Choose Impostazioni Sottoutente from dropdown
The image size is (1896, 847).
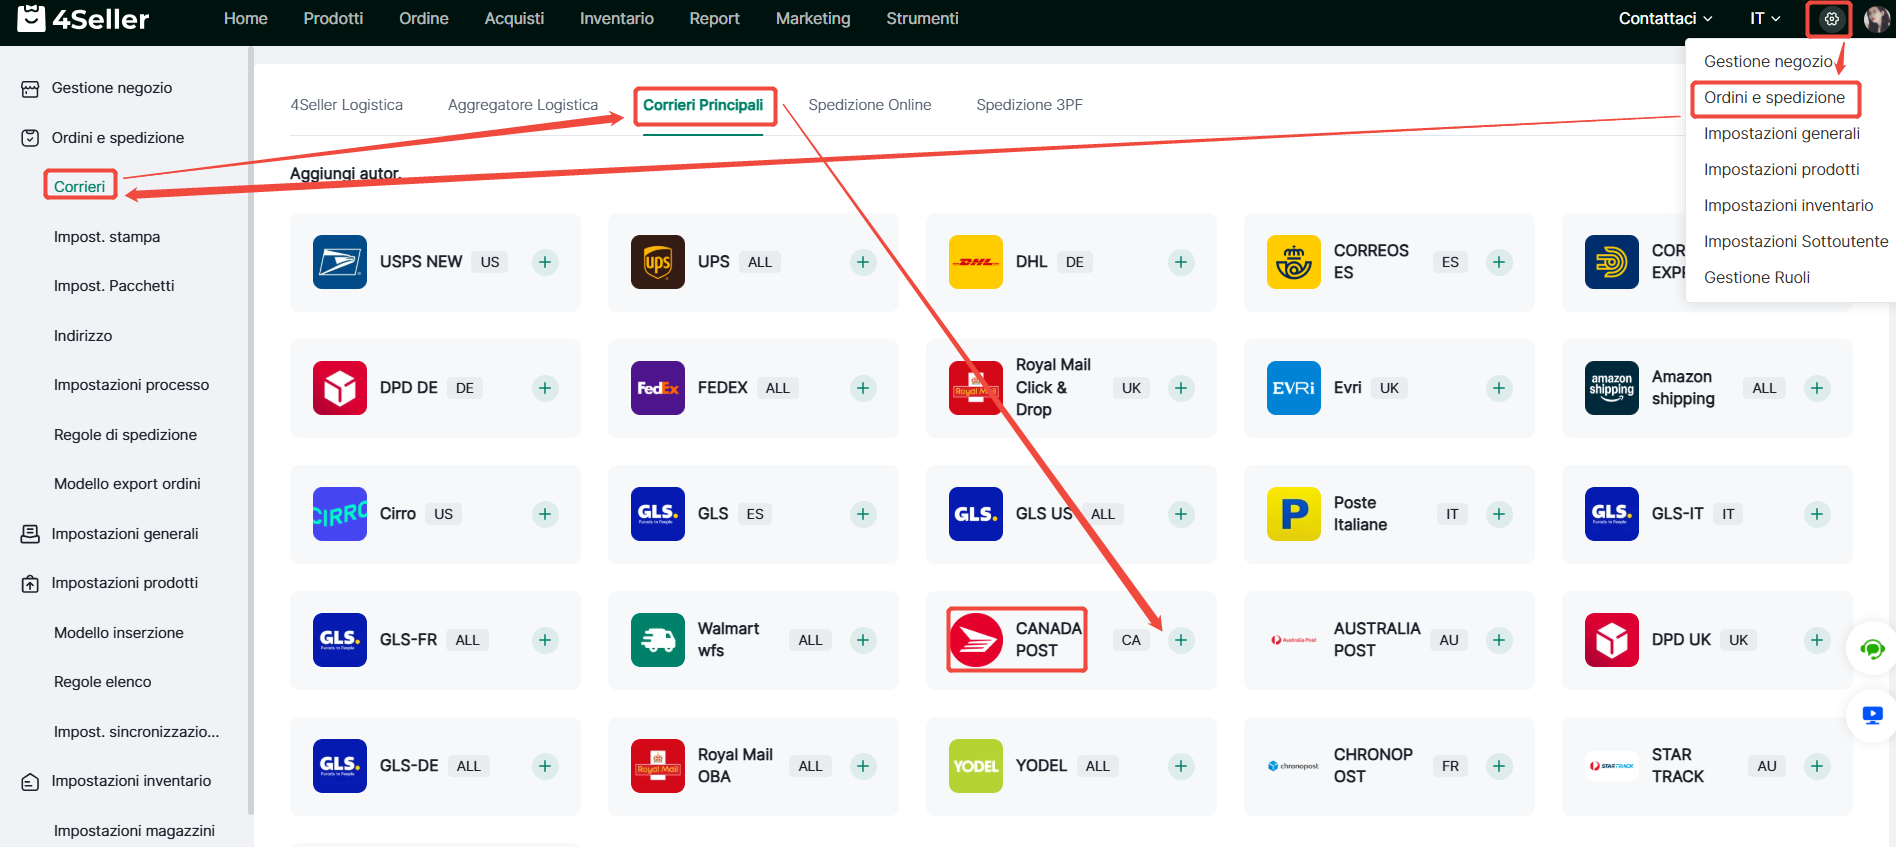[x=1796, y=242]
